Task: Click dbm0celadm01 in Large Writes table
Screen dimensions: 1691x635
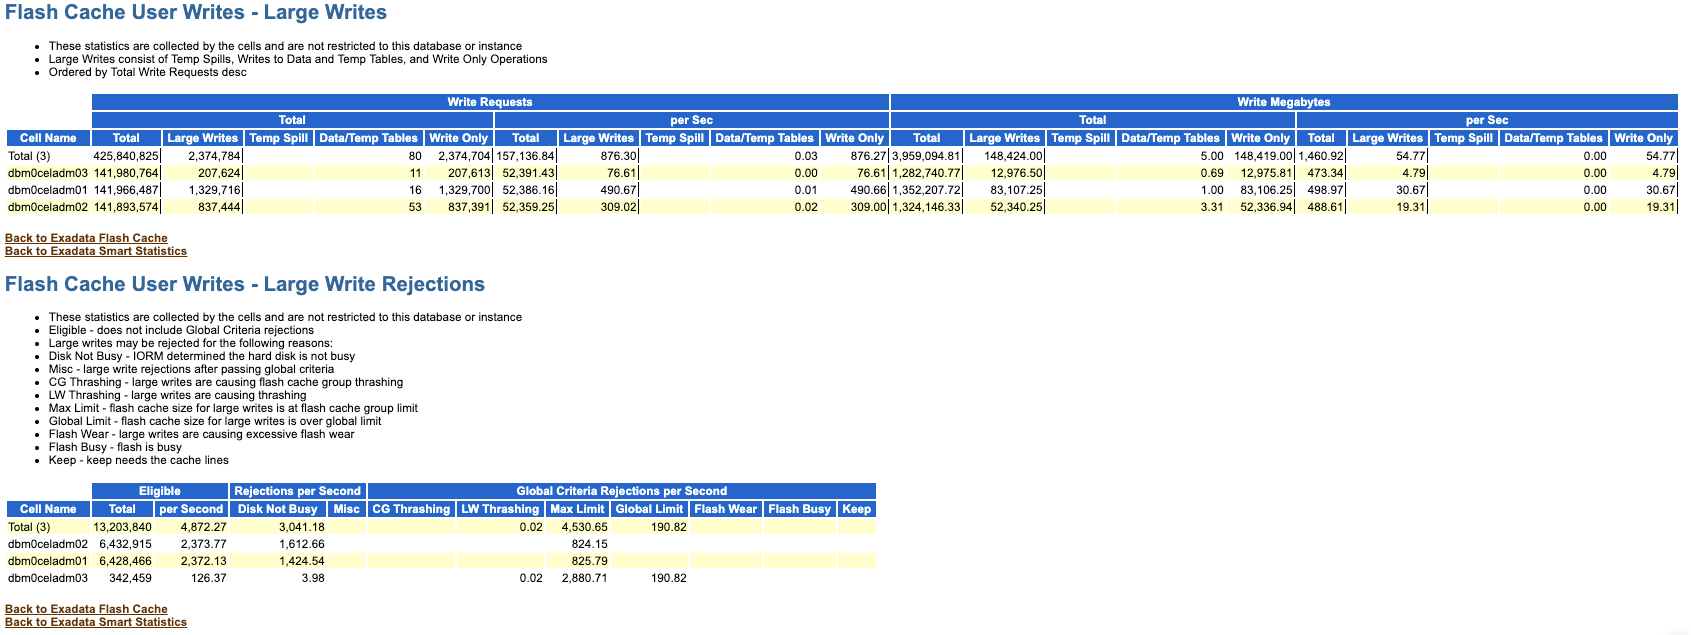Action: (x=48, y=190)
